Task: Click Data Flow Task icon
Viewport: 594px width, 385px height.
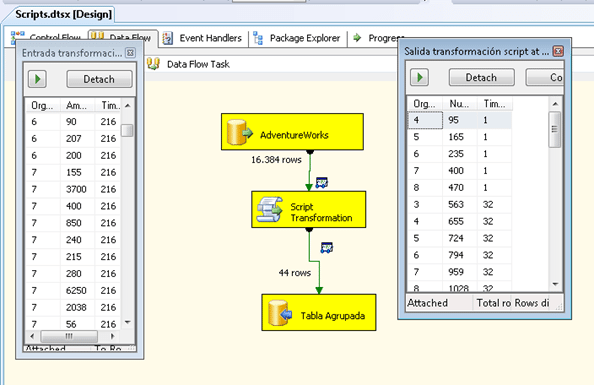Action: [x=153, y=64]
